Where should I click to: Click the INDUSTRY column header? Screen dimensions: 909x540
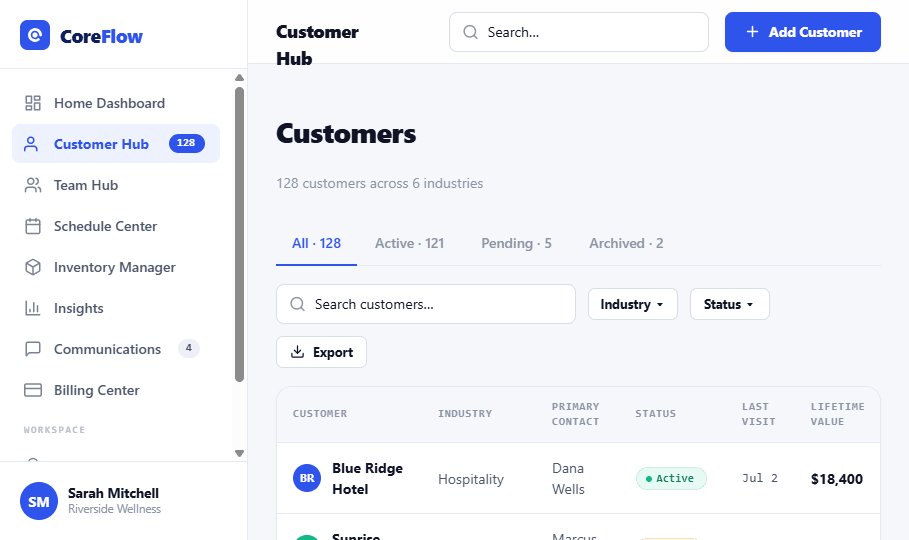coord(465,414)
